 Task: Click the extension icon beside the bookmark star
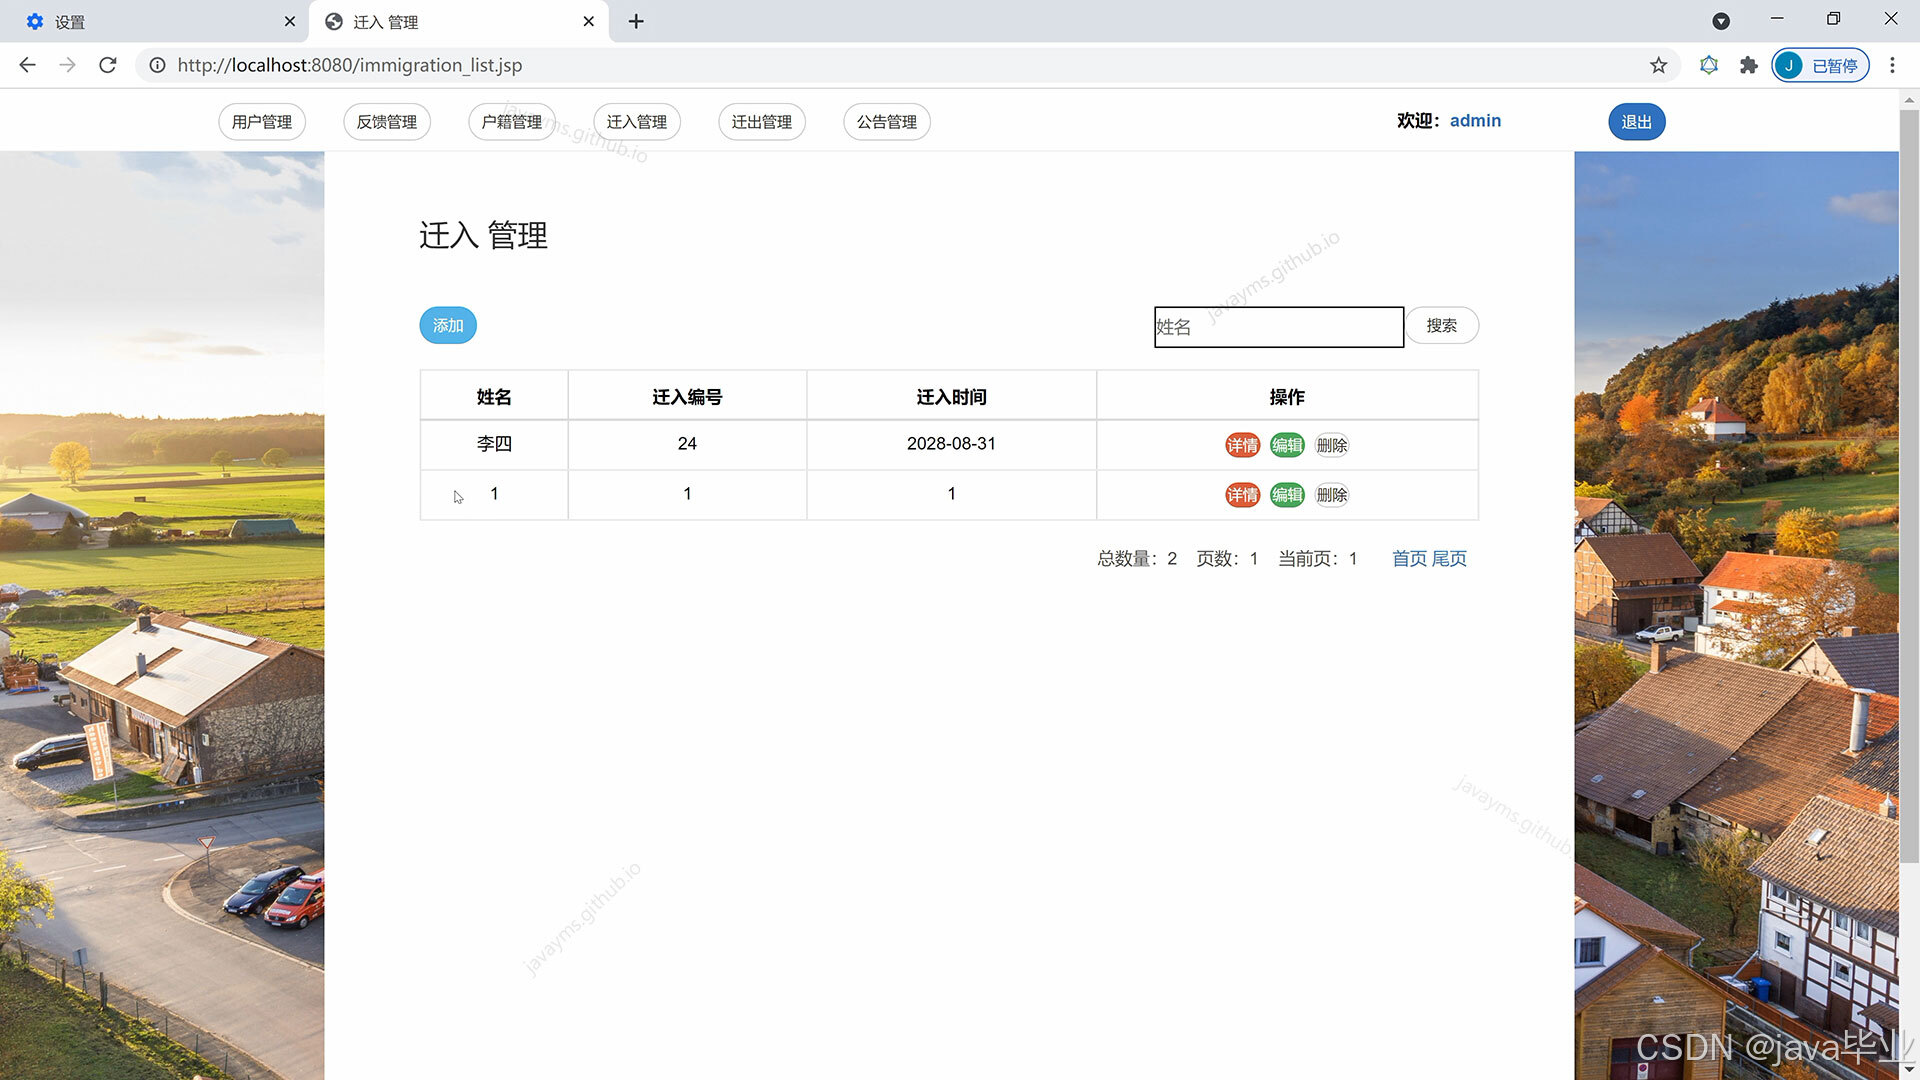coord(1708,65)
